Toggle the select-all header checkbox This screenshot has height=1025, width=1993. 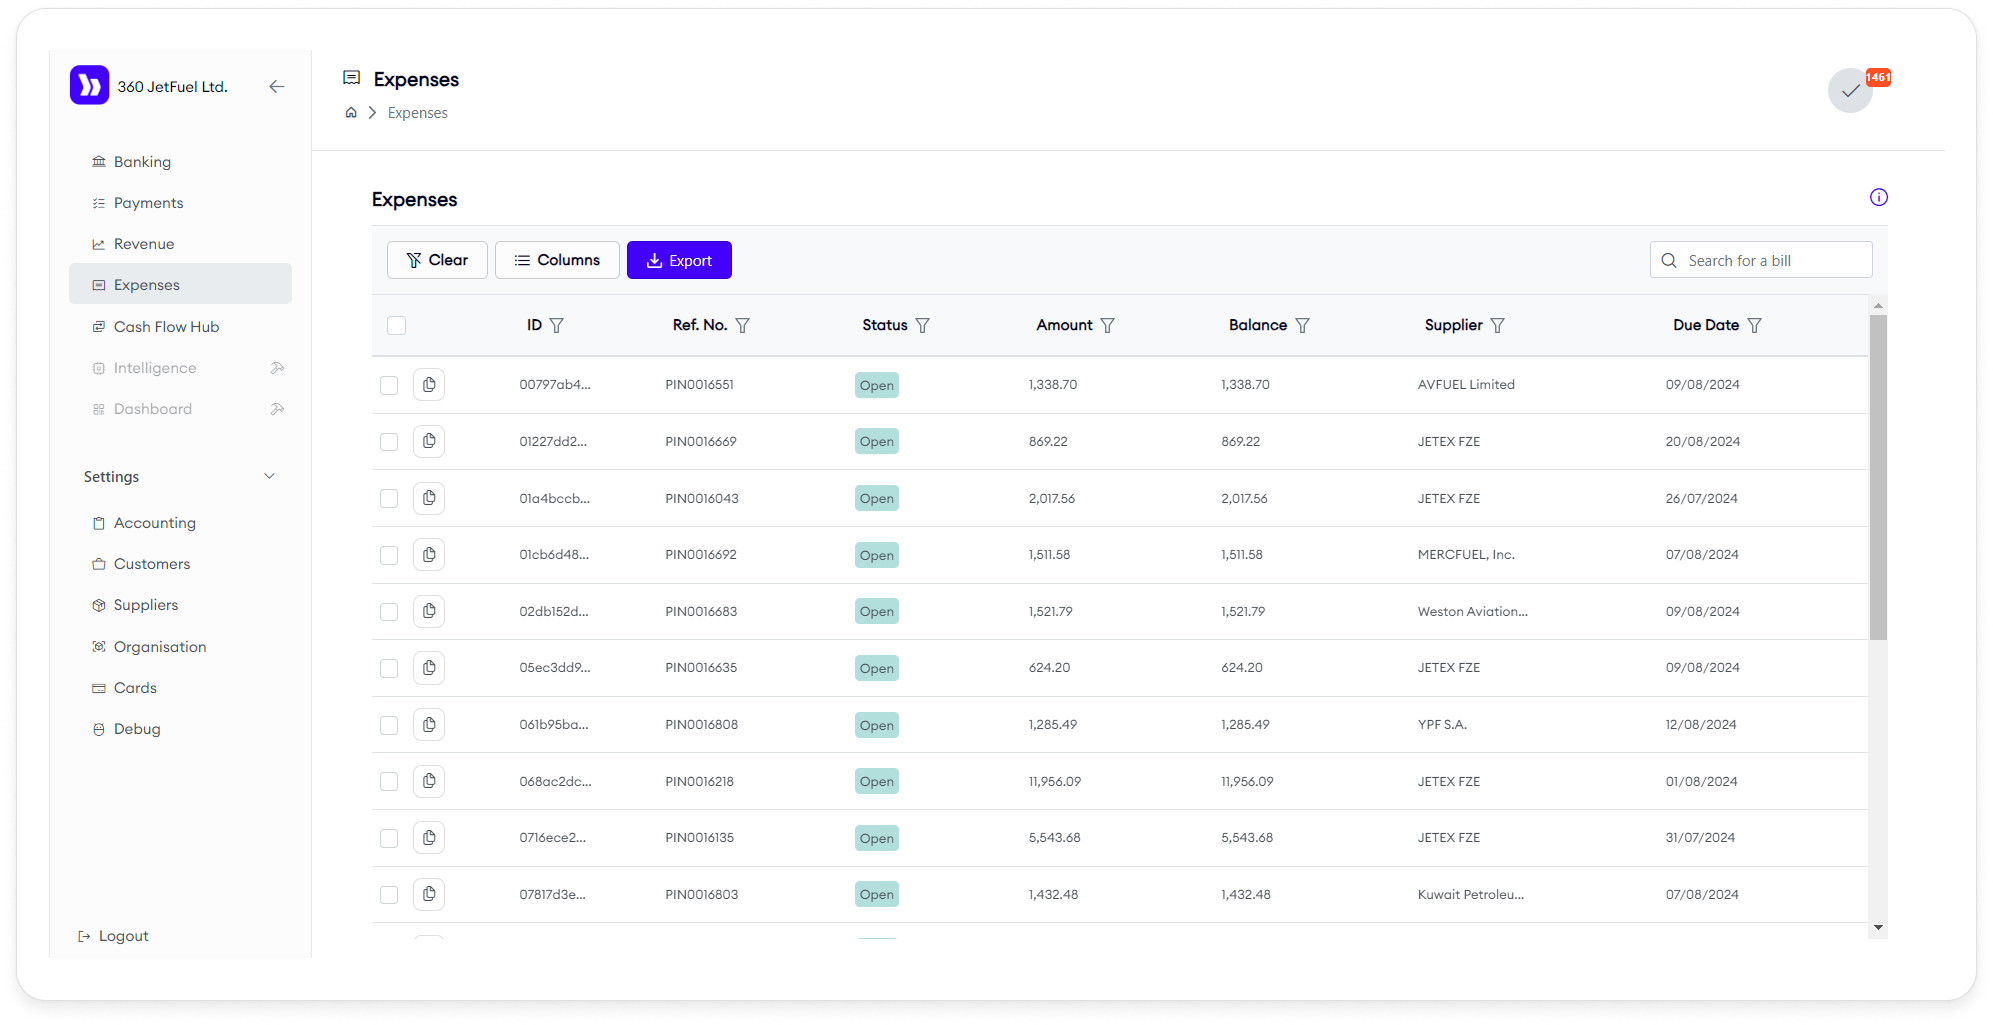(x=397, y=325)
